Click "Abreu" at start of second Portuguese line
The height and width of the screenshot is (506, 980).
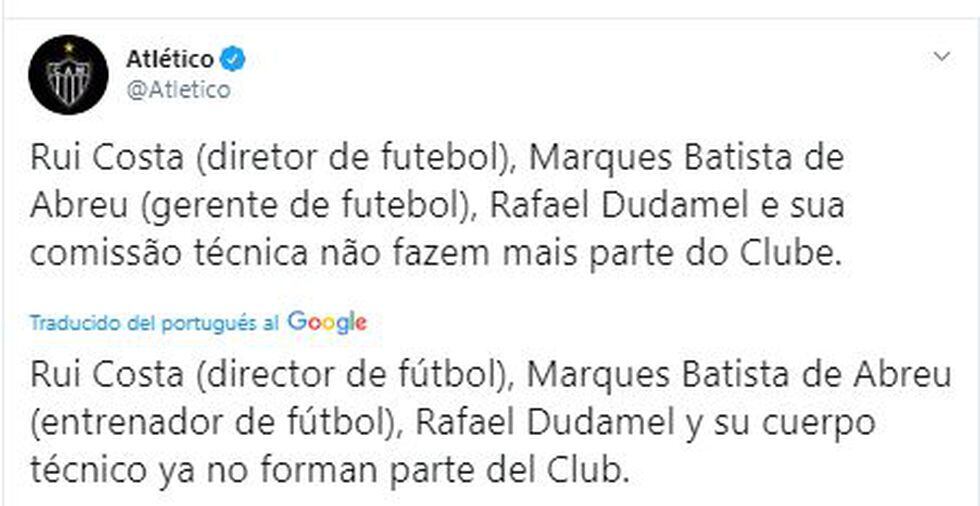coord(74,206)
